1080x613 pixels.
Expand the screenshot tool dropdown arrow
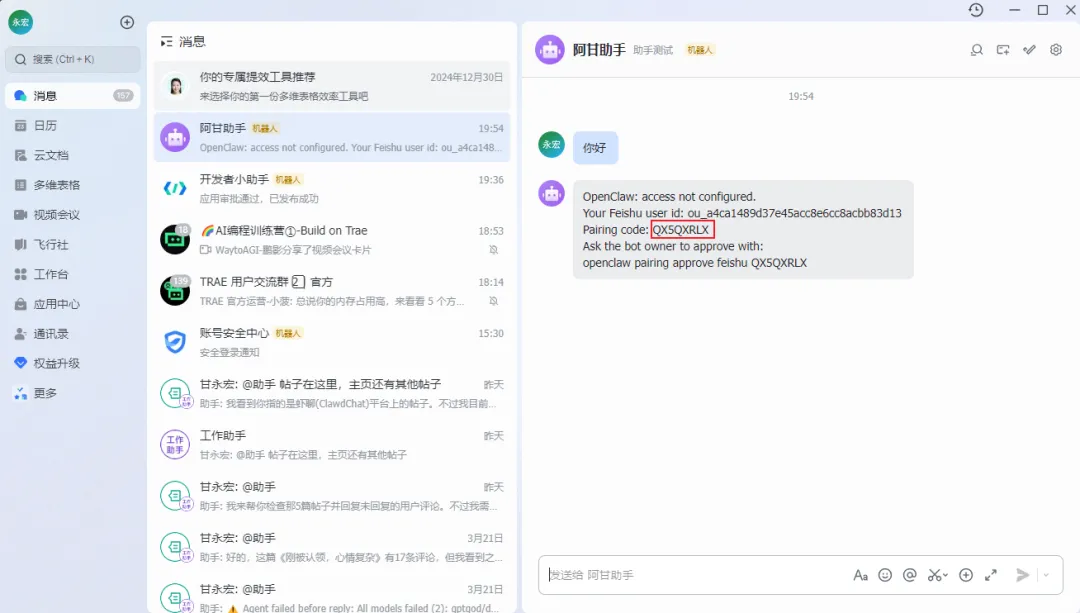click(x=946, y=575)
